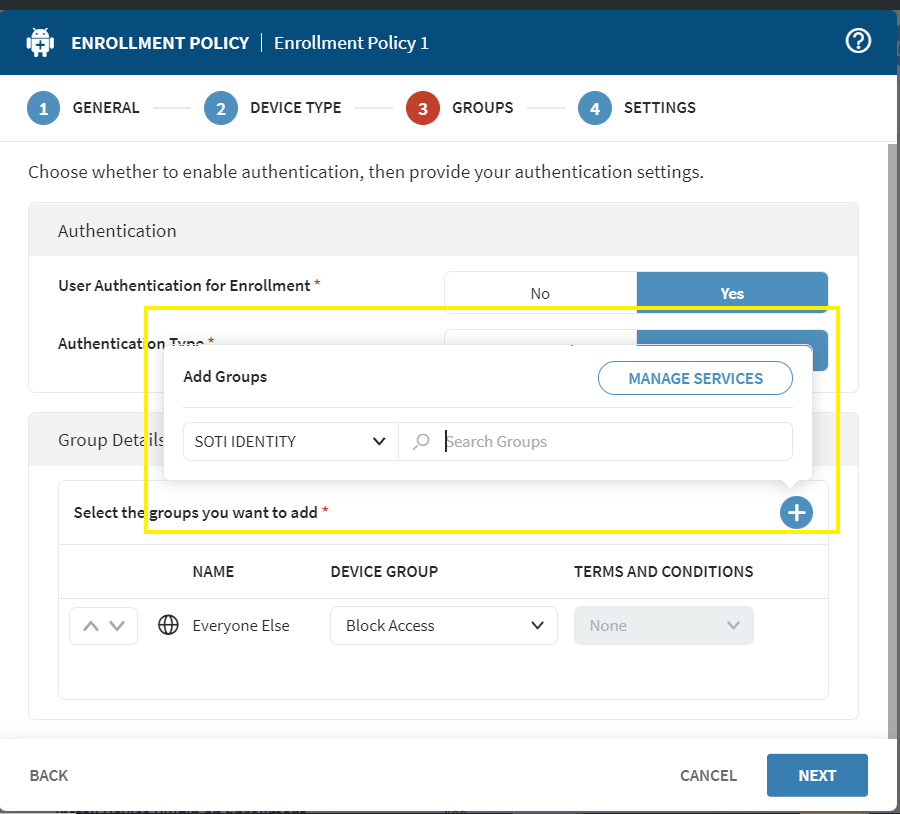Click the Android enrollment policy icon
The width and height of the screenshot is (900, 814).
pyautogui.click(x=40, y=43)
